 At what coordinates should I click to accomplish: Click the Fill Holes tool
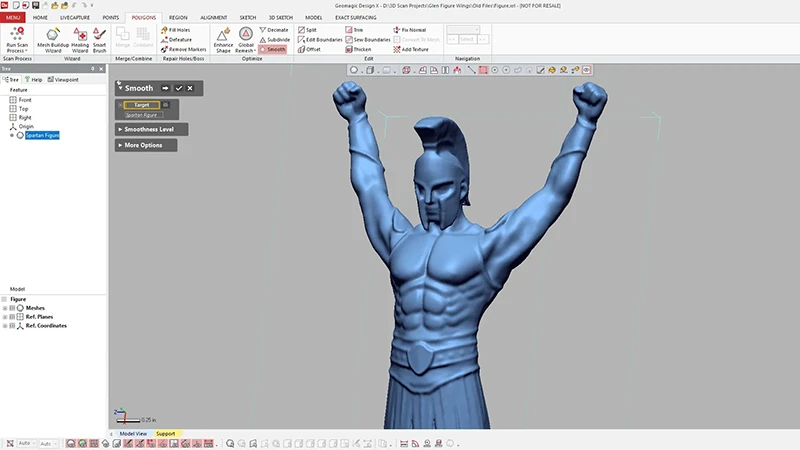click(x=176, y=30)
